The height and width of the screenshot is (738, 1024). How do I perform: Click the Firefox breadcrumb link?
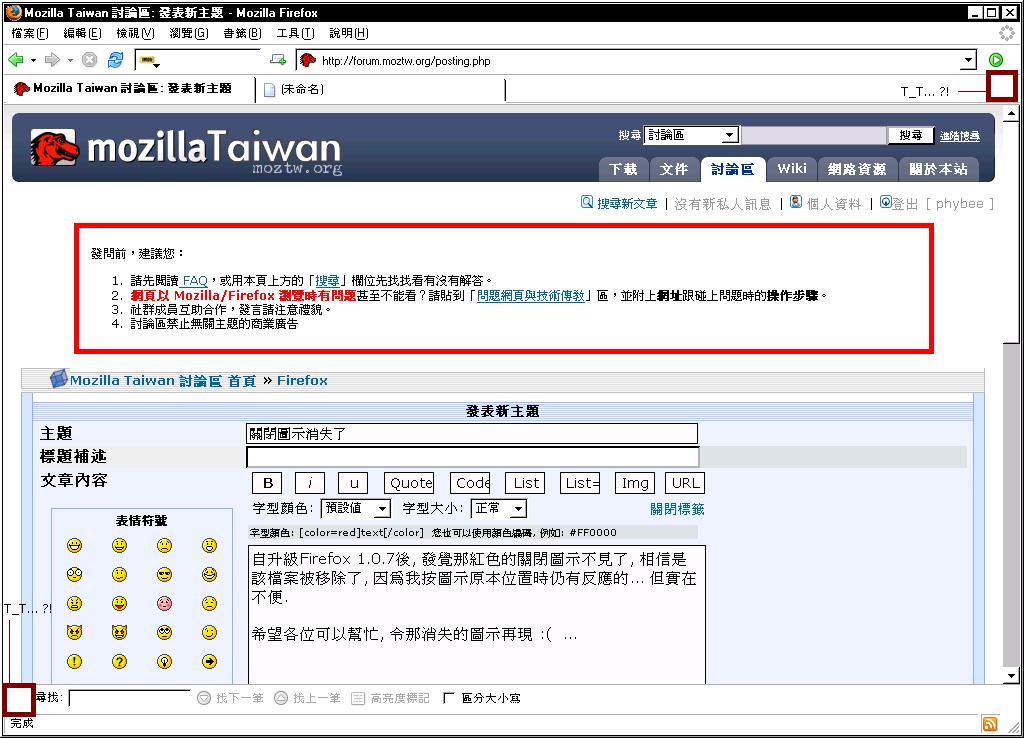point(302,380)
